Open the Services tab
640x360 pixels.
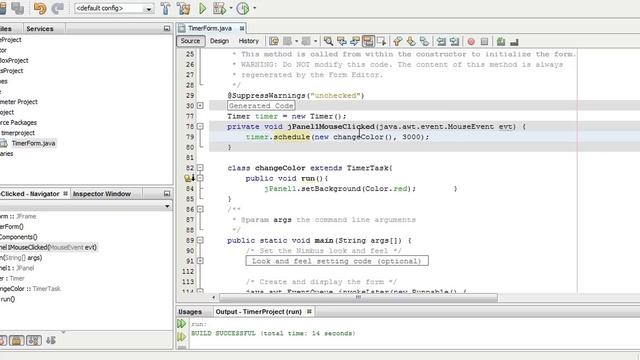point(40,29)
